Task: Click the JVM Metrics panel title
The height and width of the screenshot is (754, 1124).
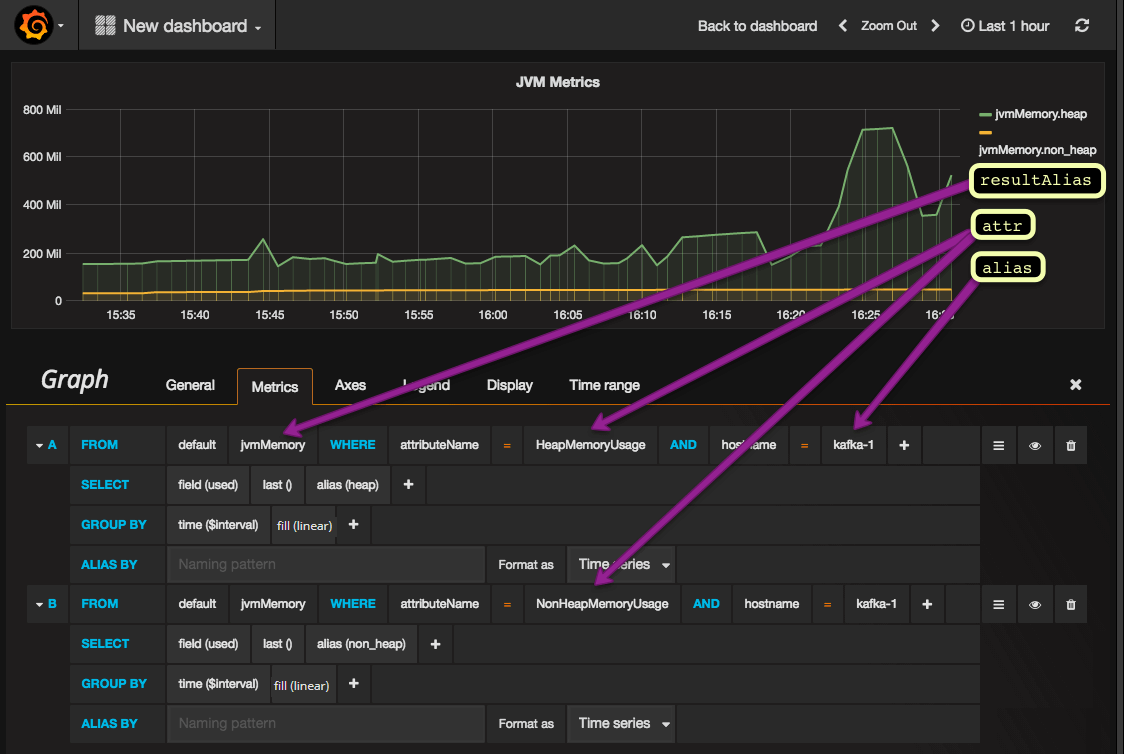Action: click(x=558, y=82)
